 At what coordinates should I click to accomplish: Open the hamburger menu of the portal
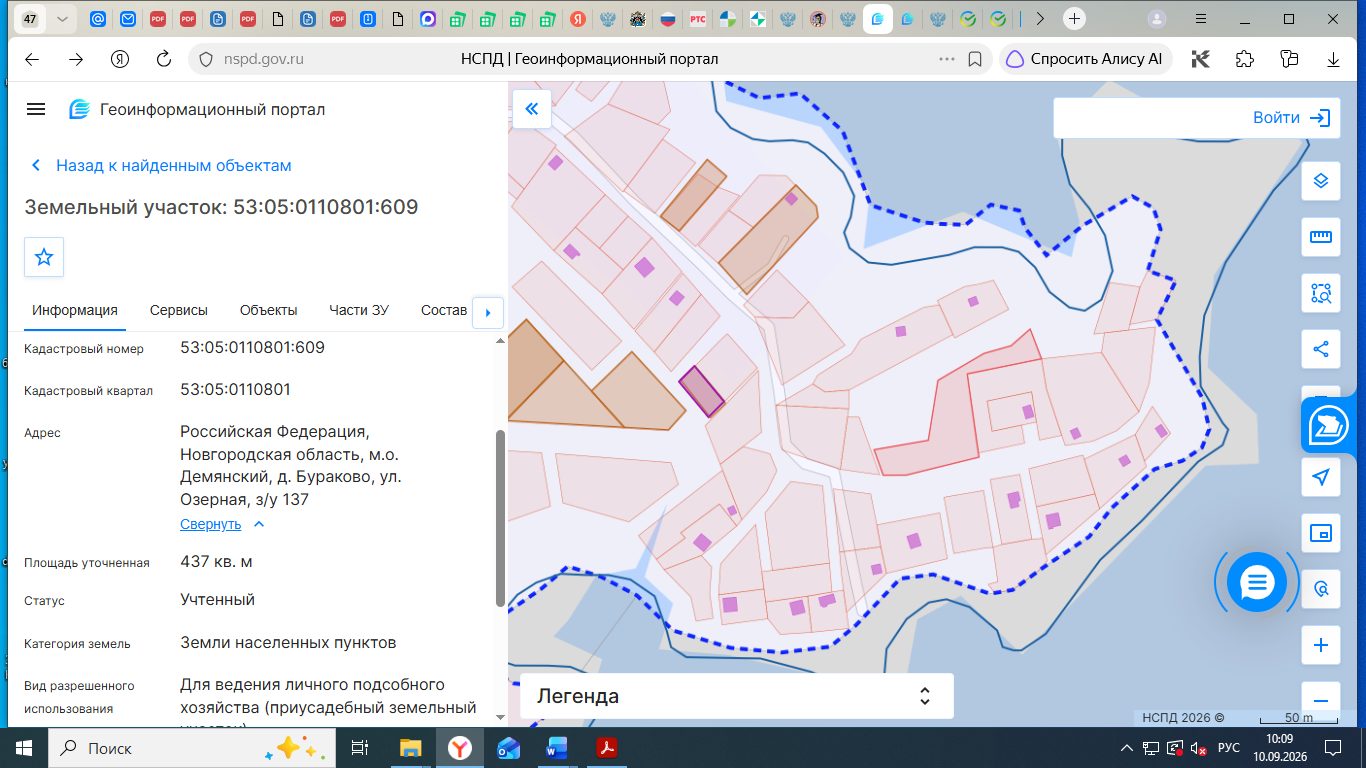pyautogui.click(x=36, y=109)
